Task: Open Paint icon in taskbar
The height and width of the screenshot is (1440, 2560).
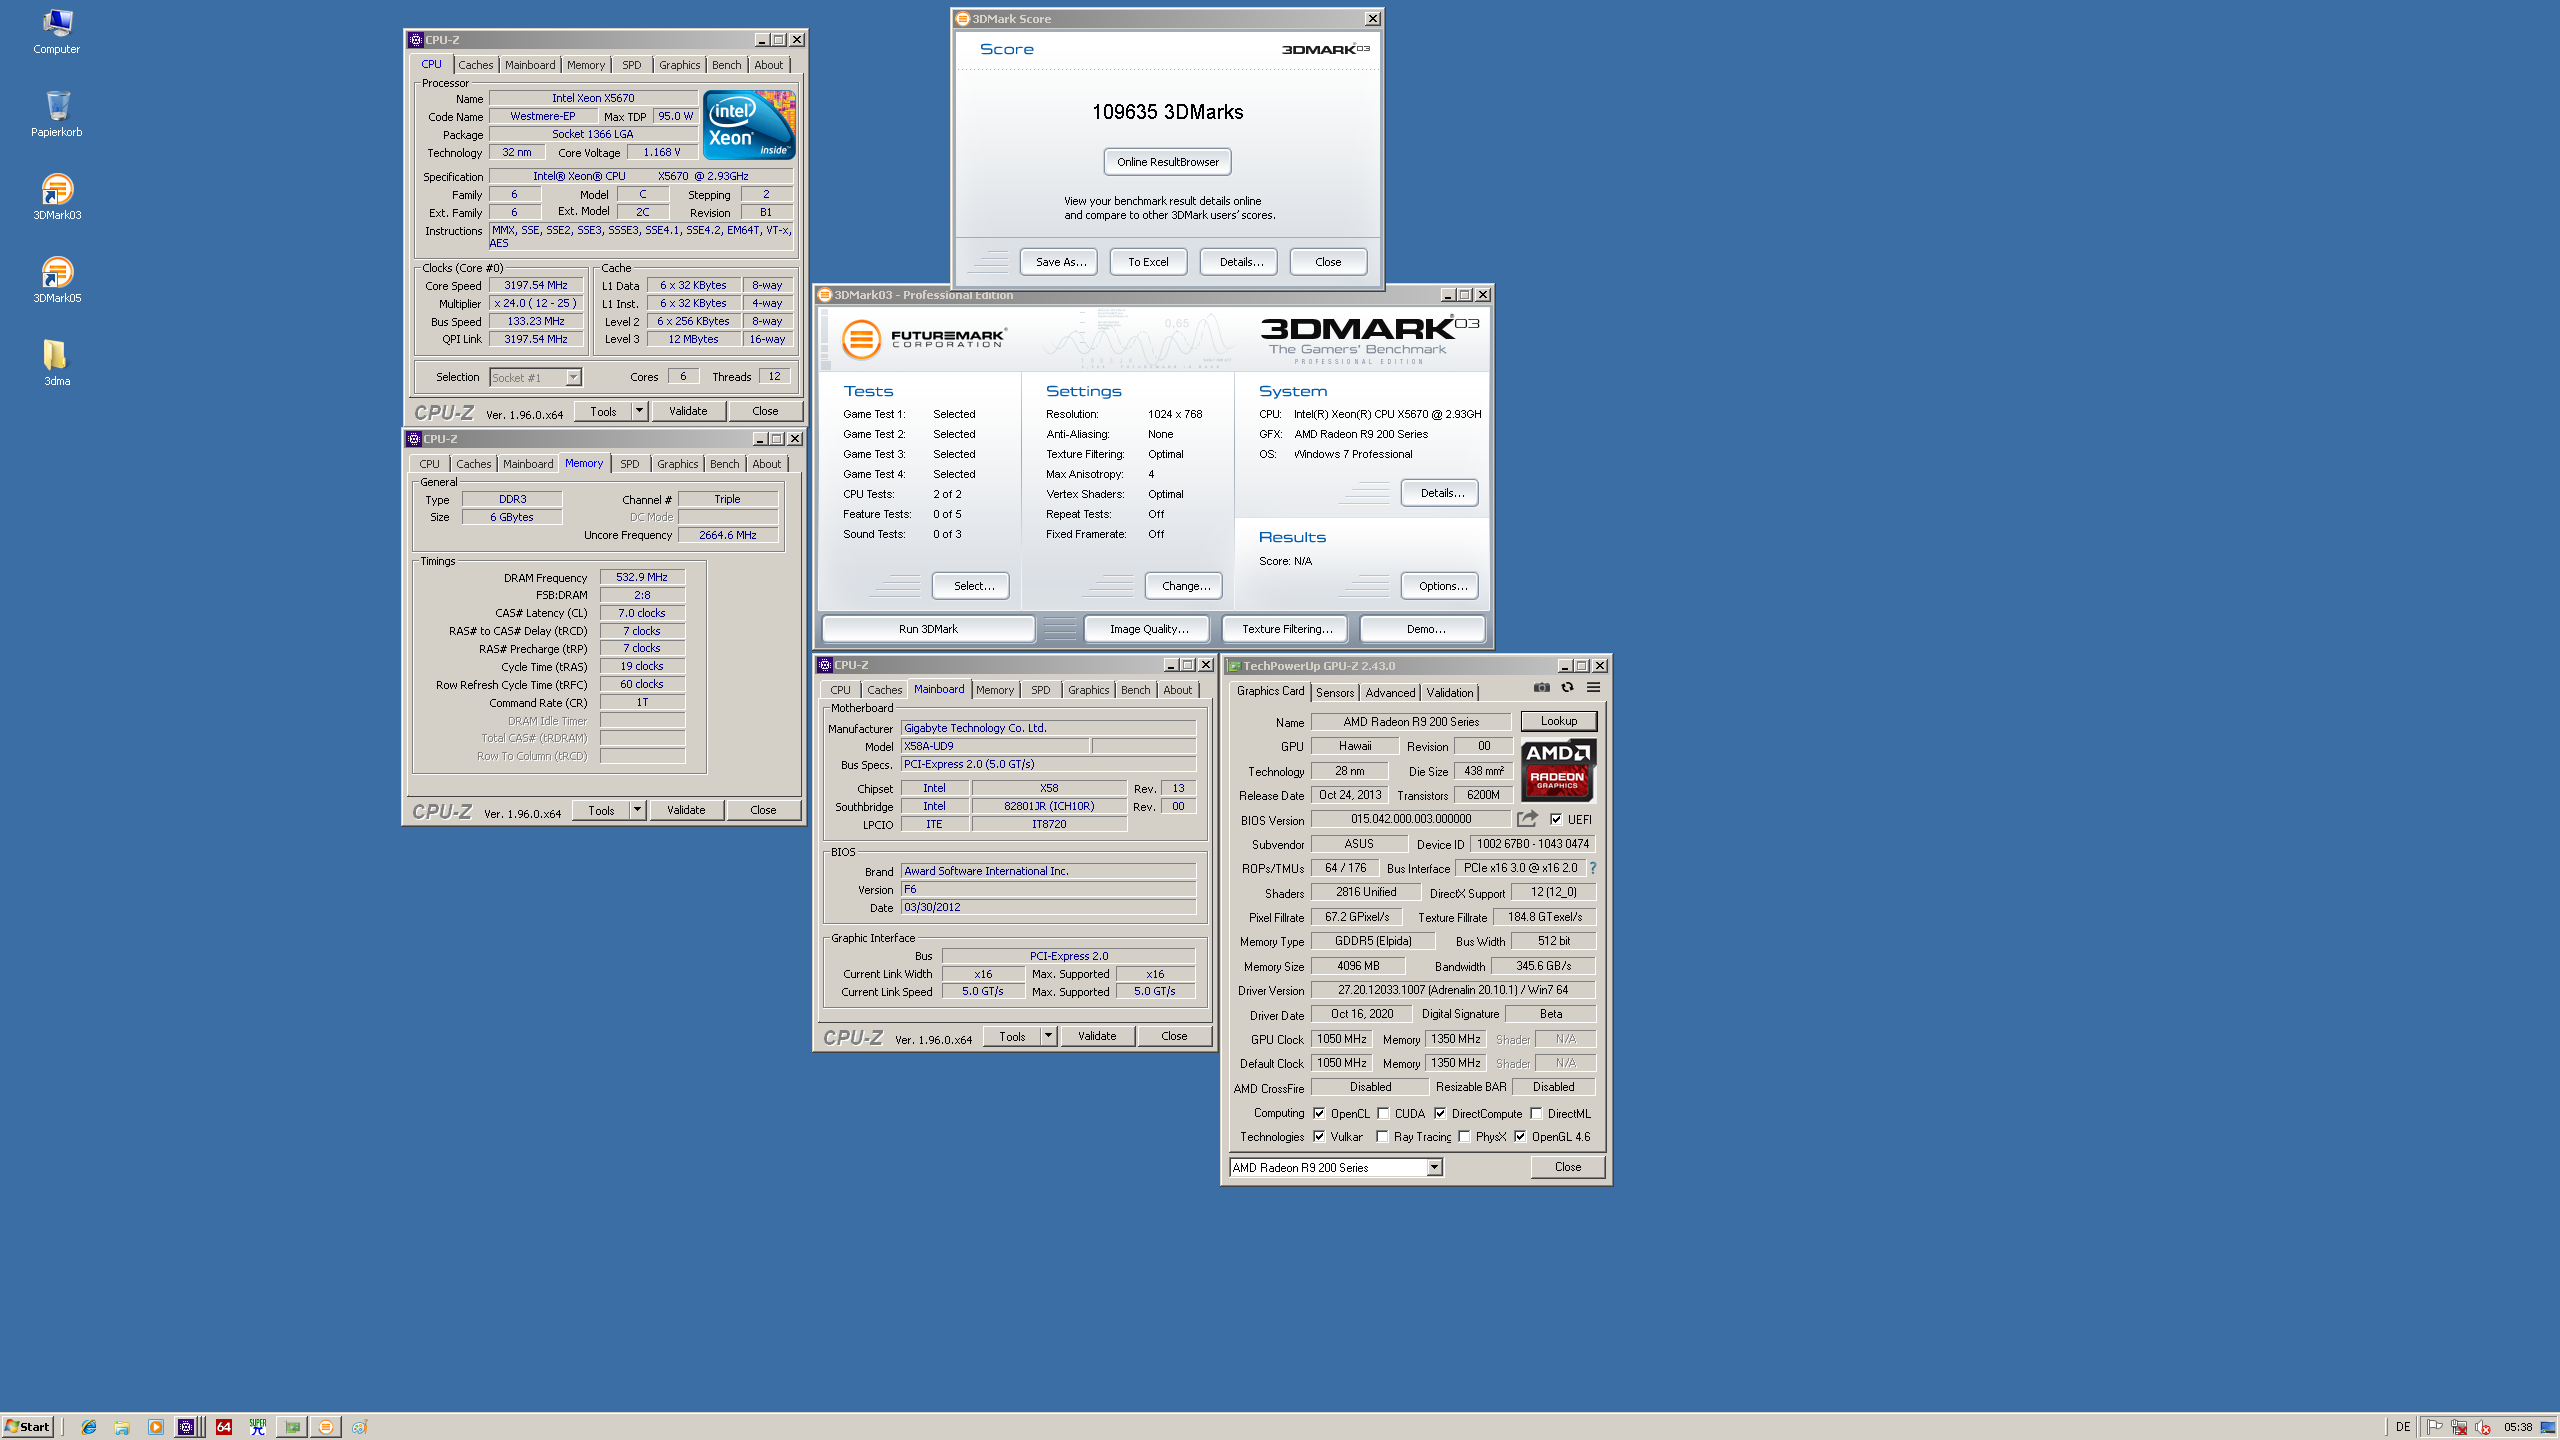Action: [360, 1427]
